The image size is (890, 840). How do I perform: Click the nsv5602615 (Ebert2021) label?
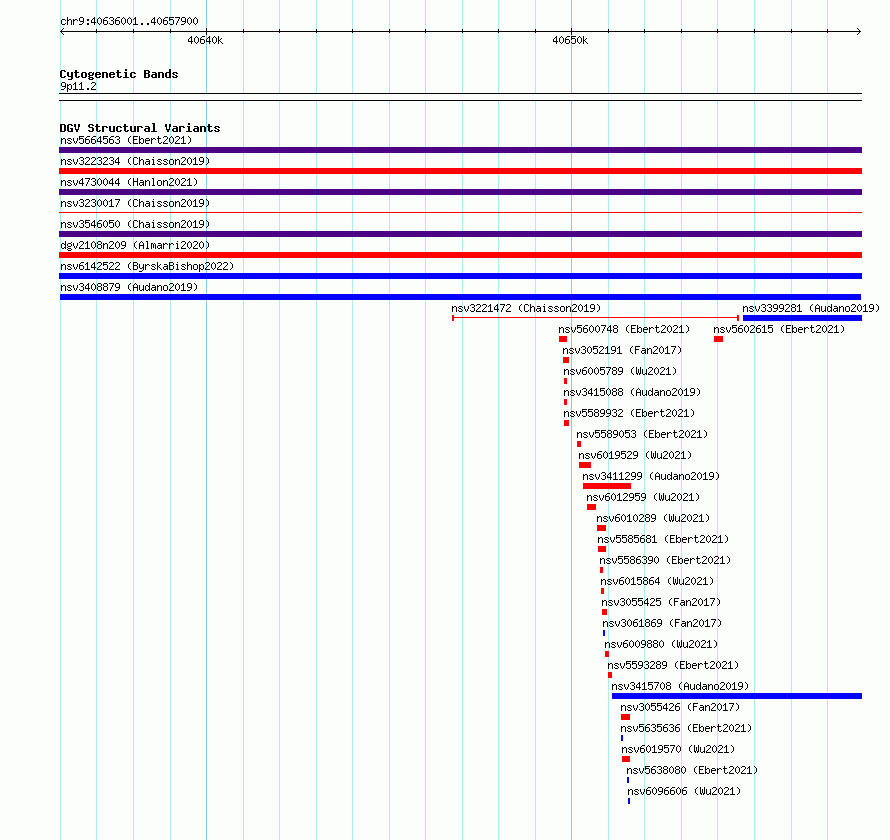coord(779,329)
